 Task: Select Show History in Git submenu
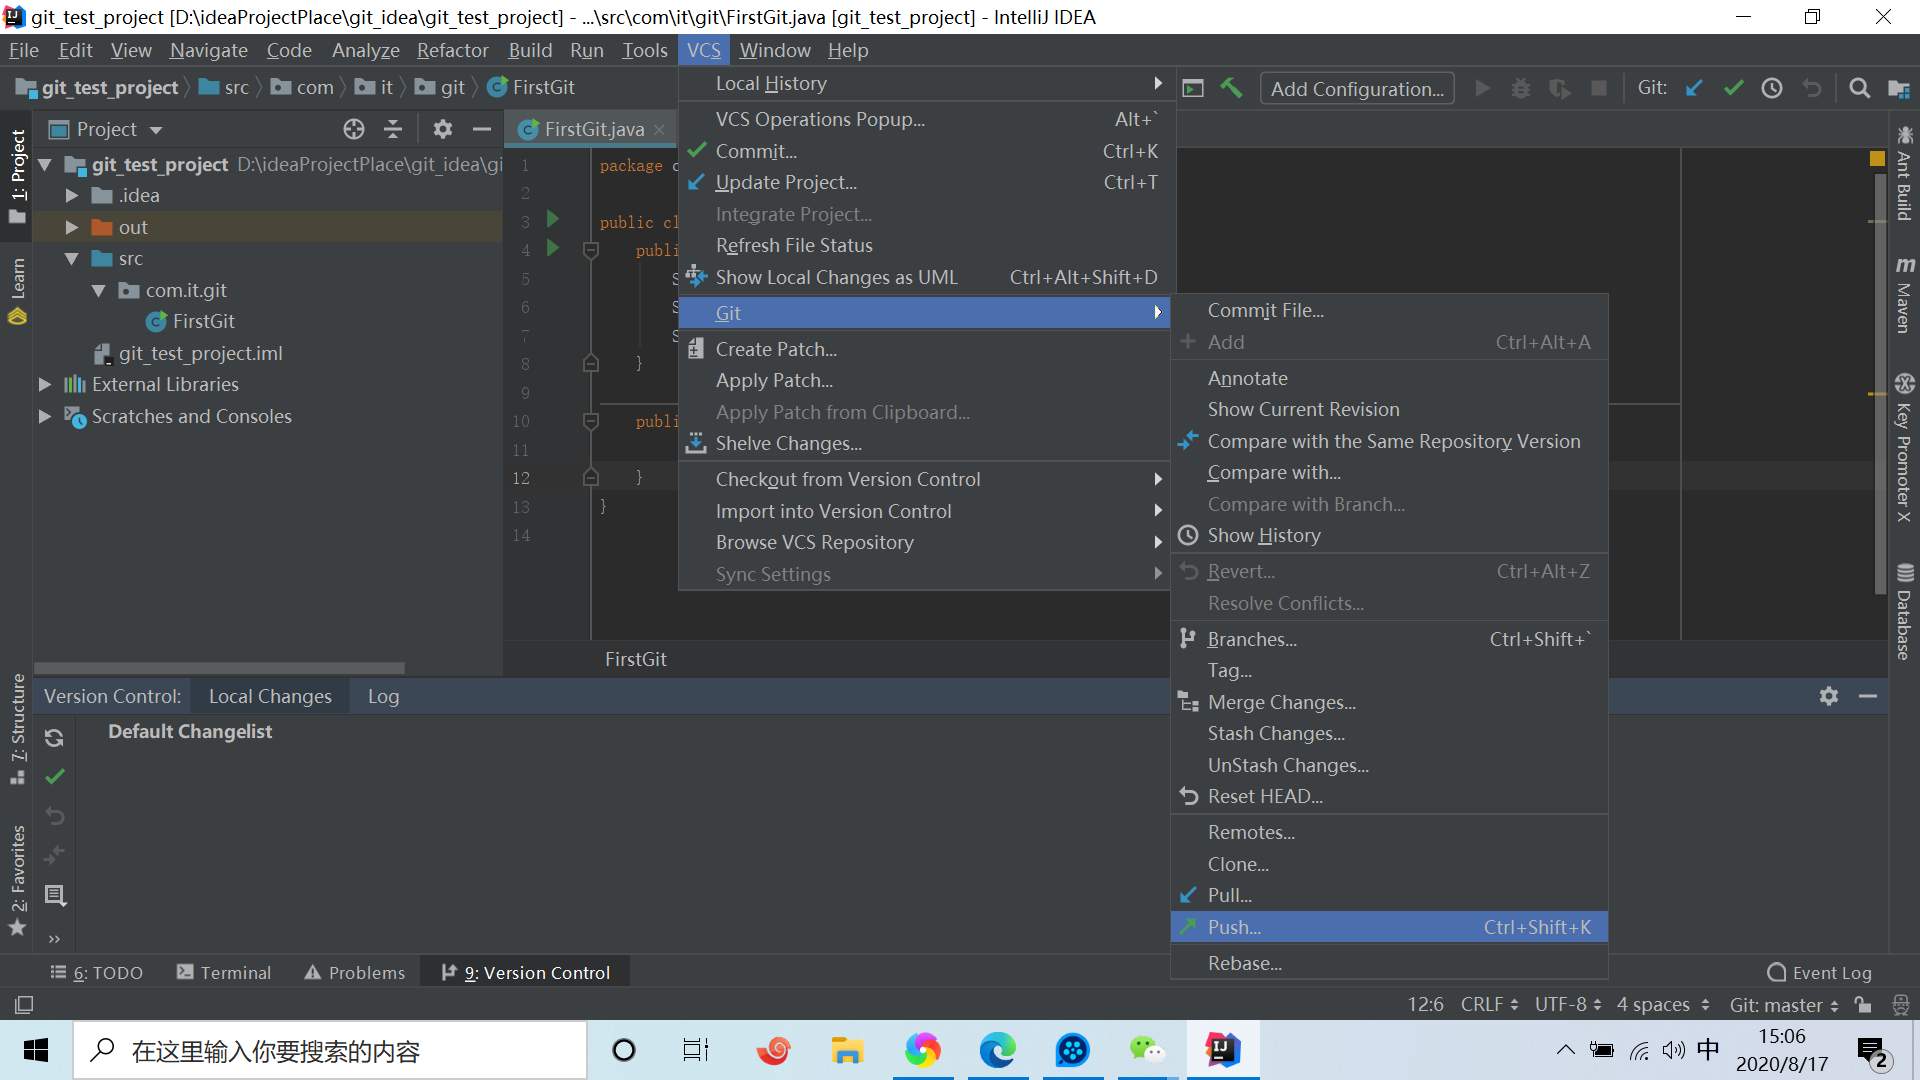[x=1389, y=535]
